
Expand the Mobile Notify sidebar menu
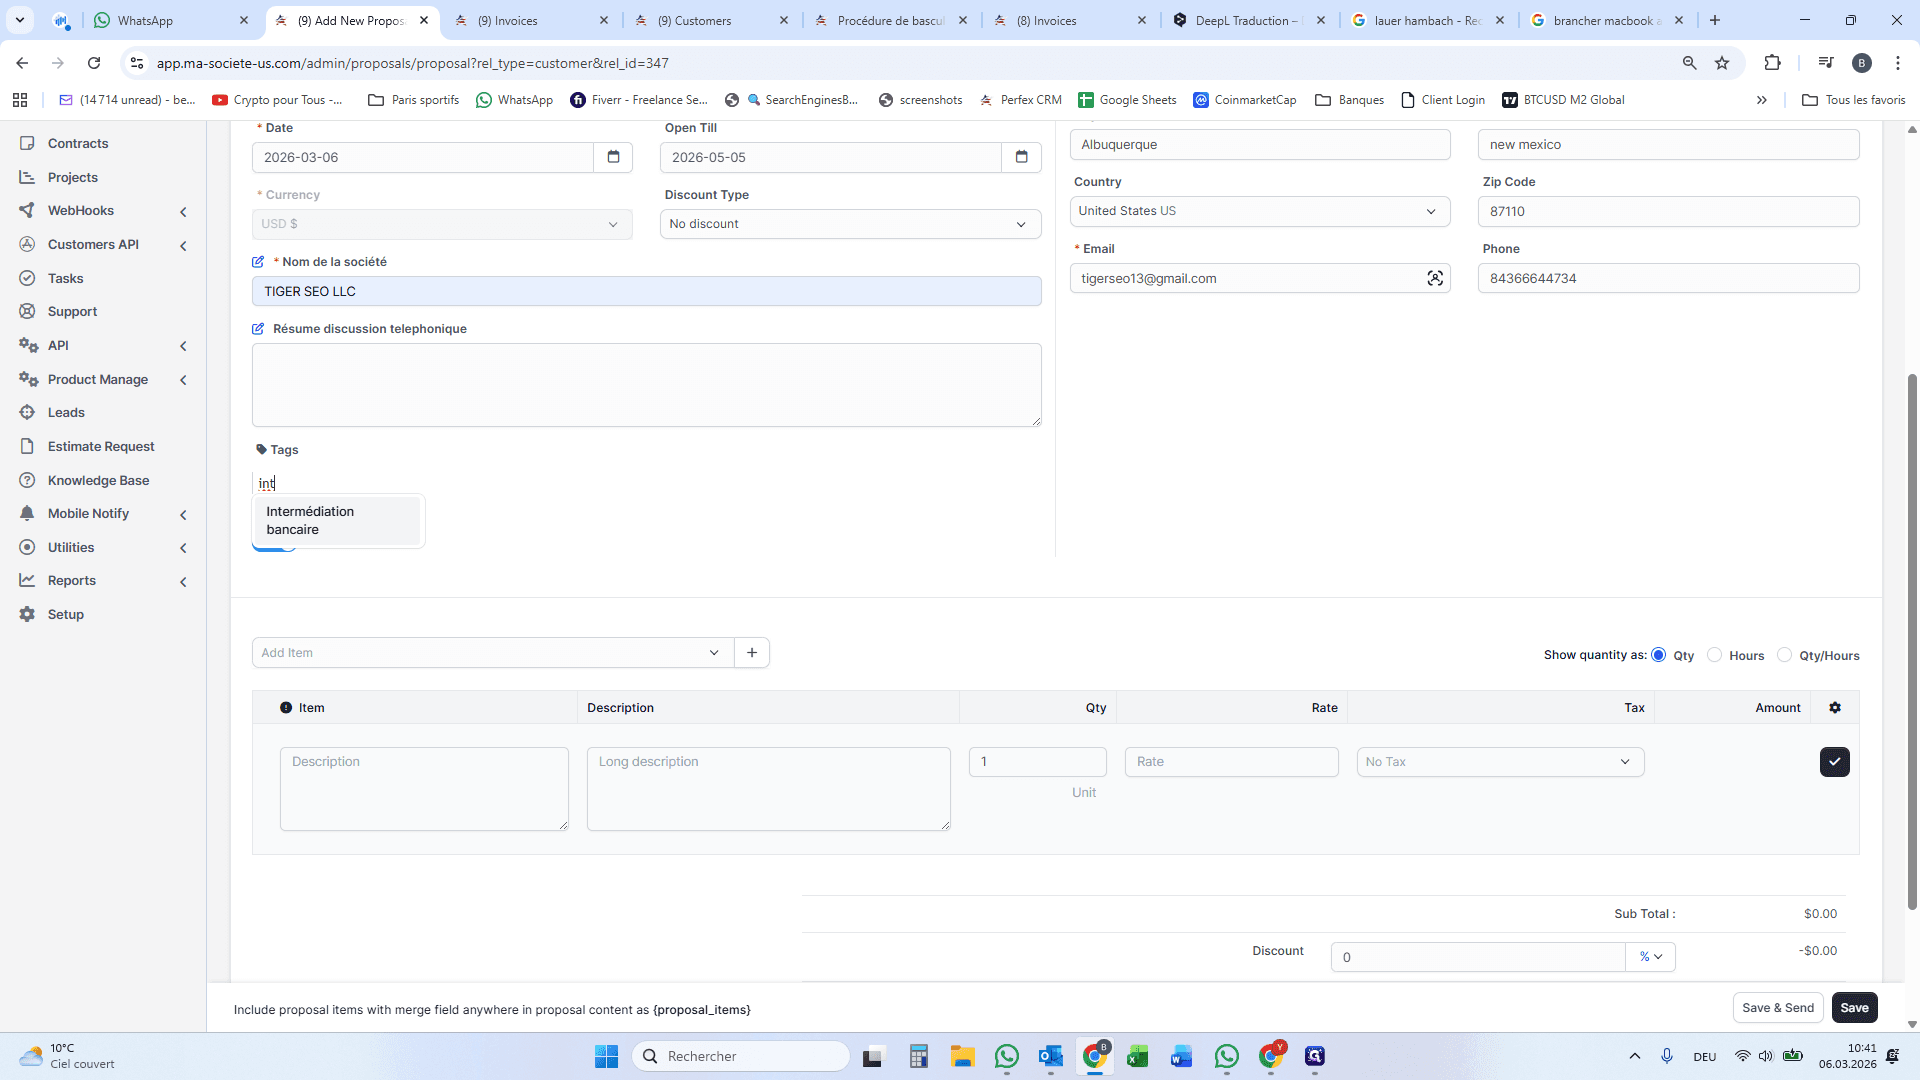click(x=183, y=515)
